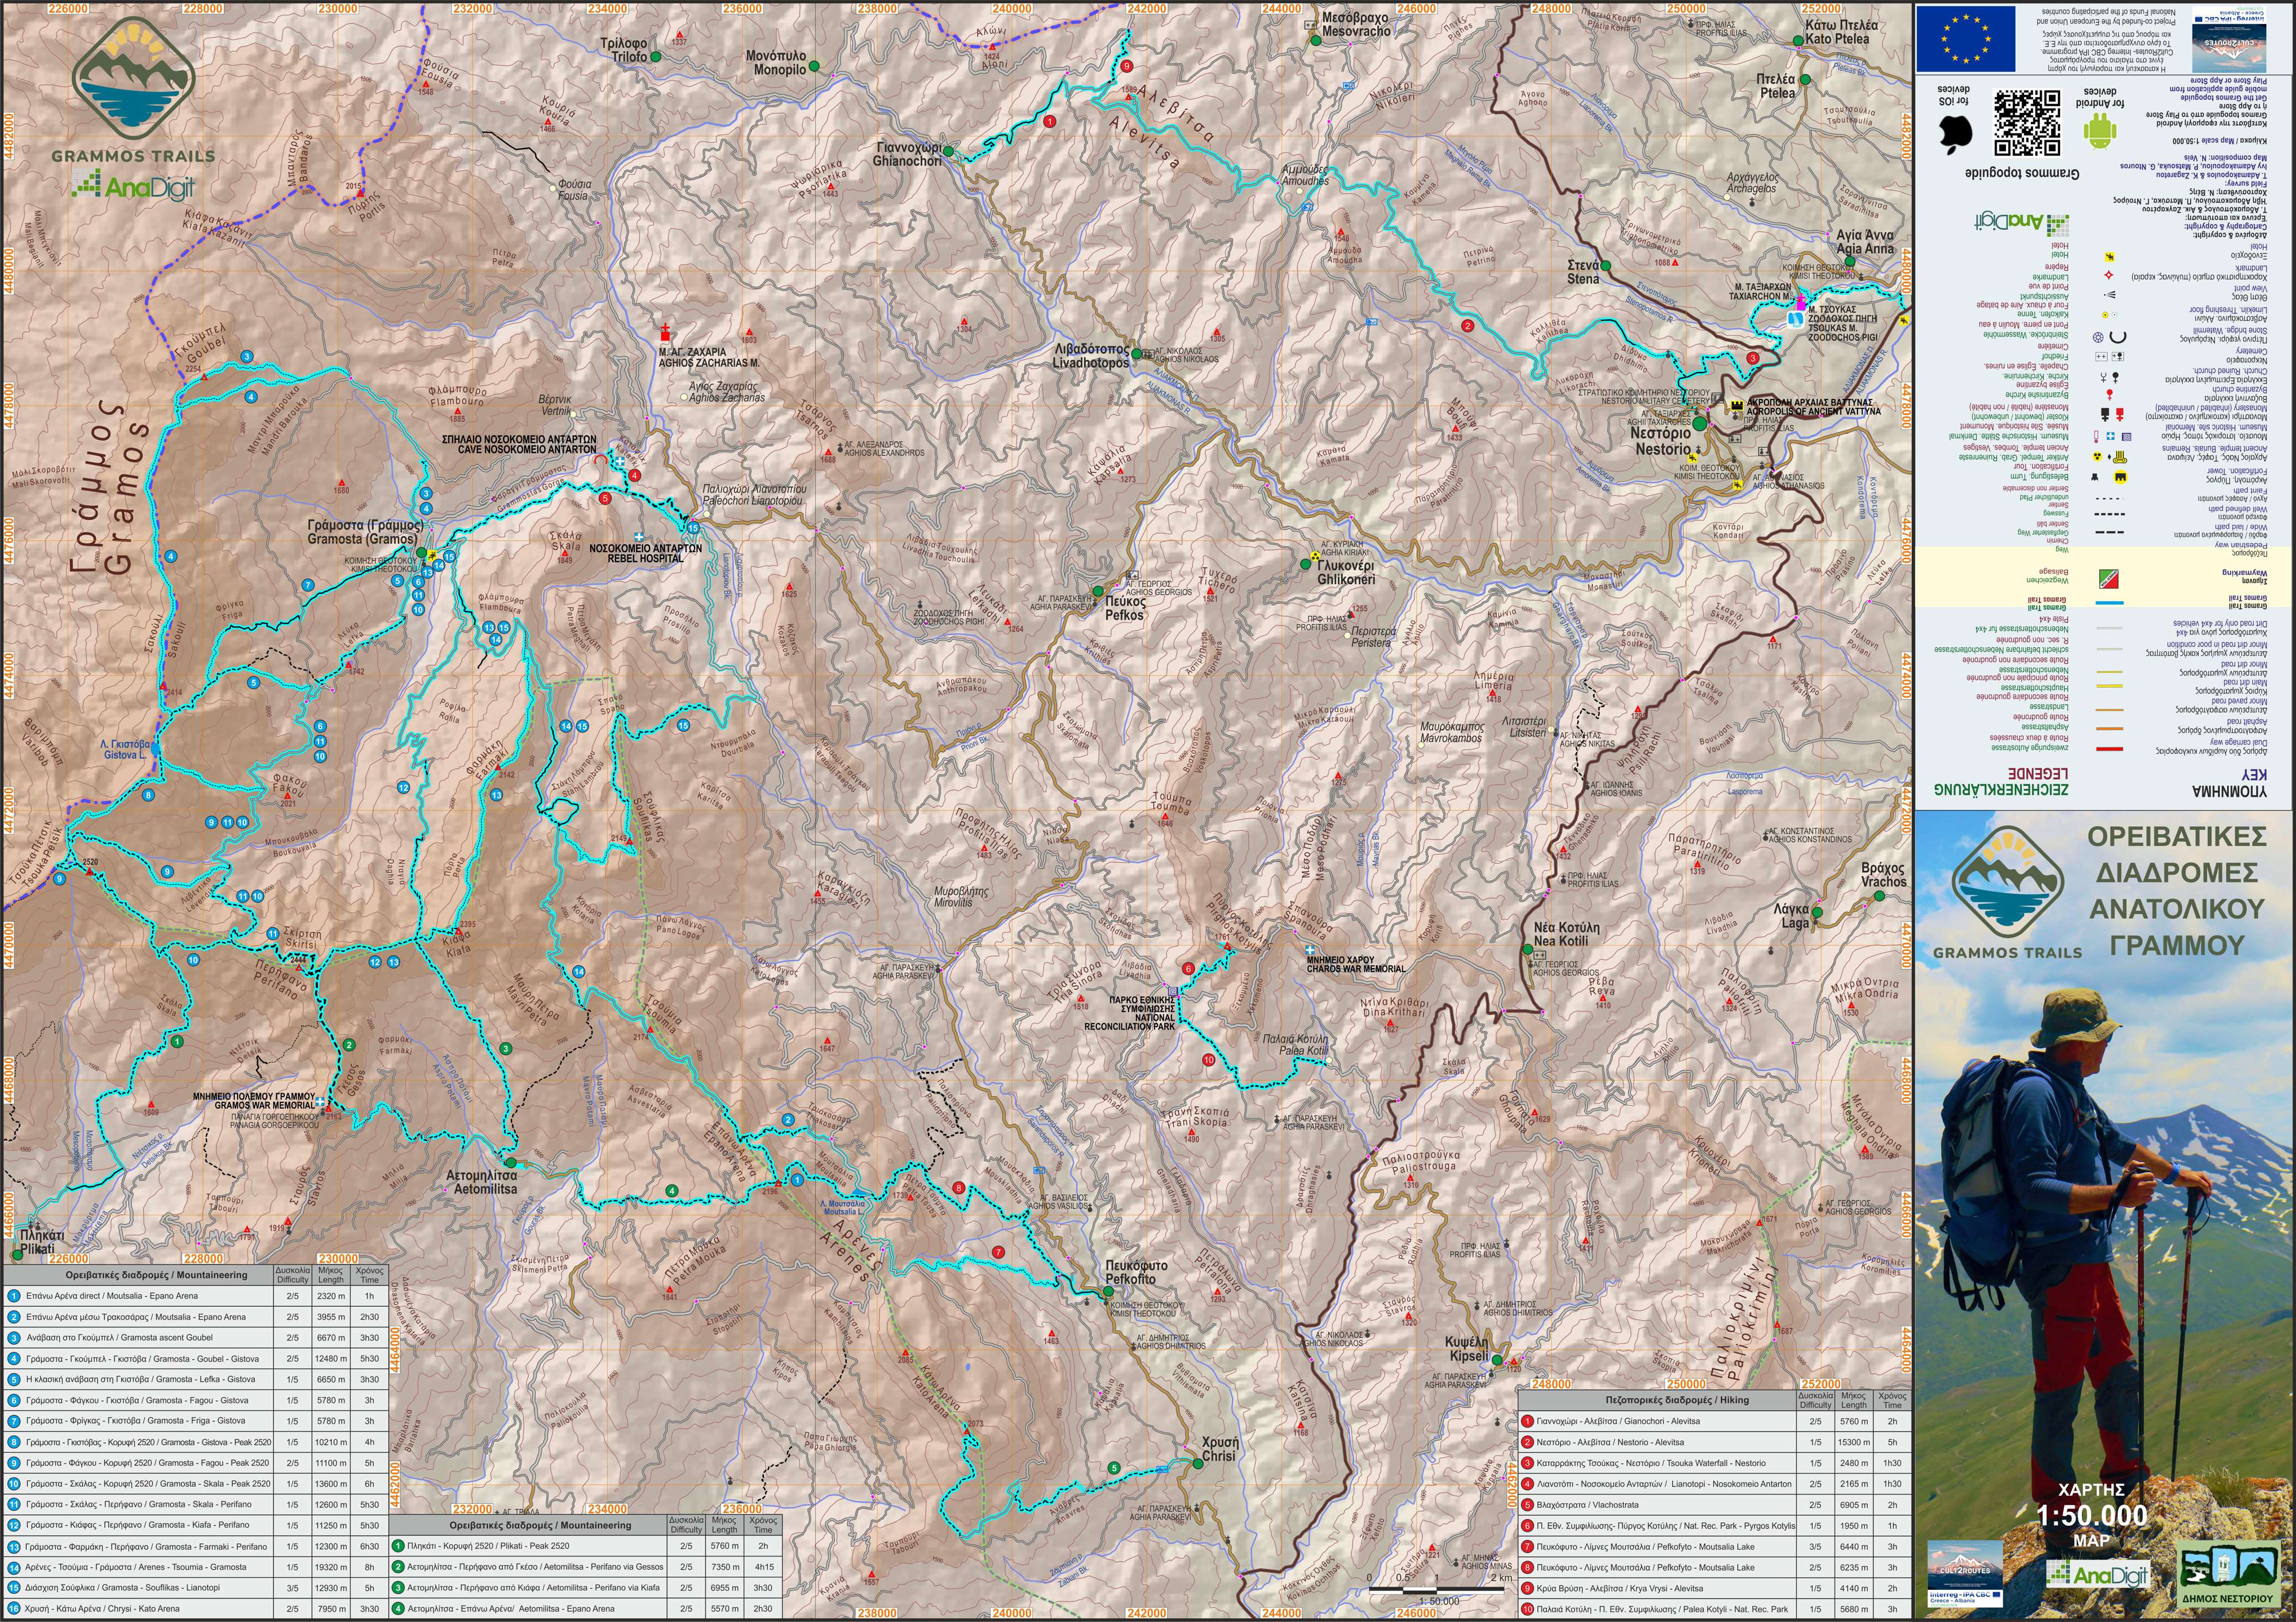Click red route marker 1 east of Ghianochori

(x=1049, y=122)
